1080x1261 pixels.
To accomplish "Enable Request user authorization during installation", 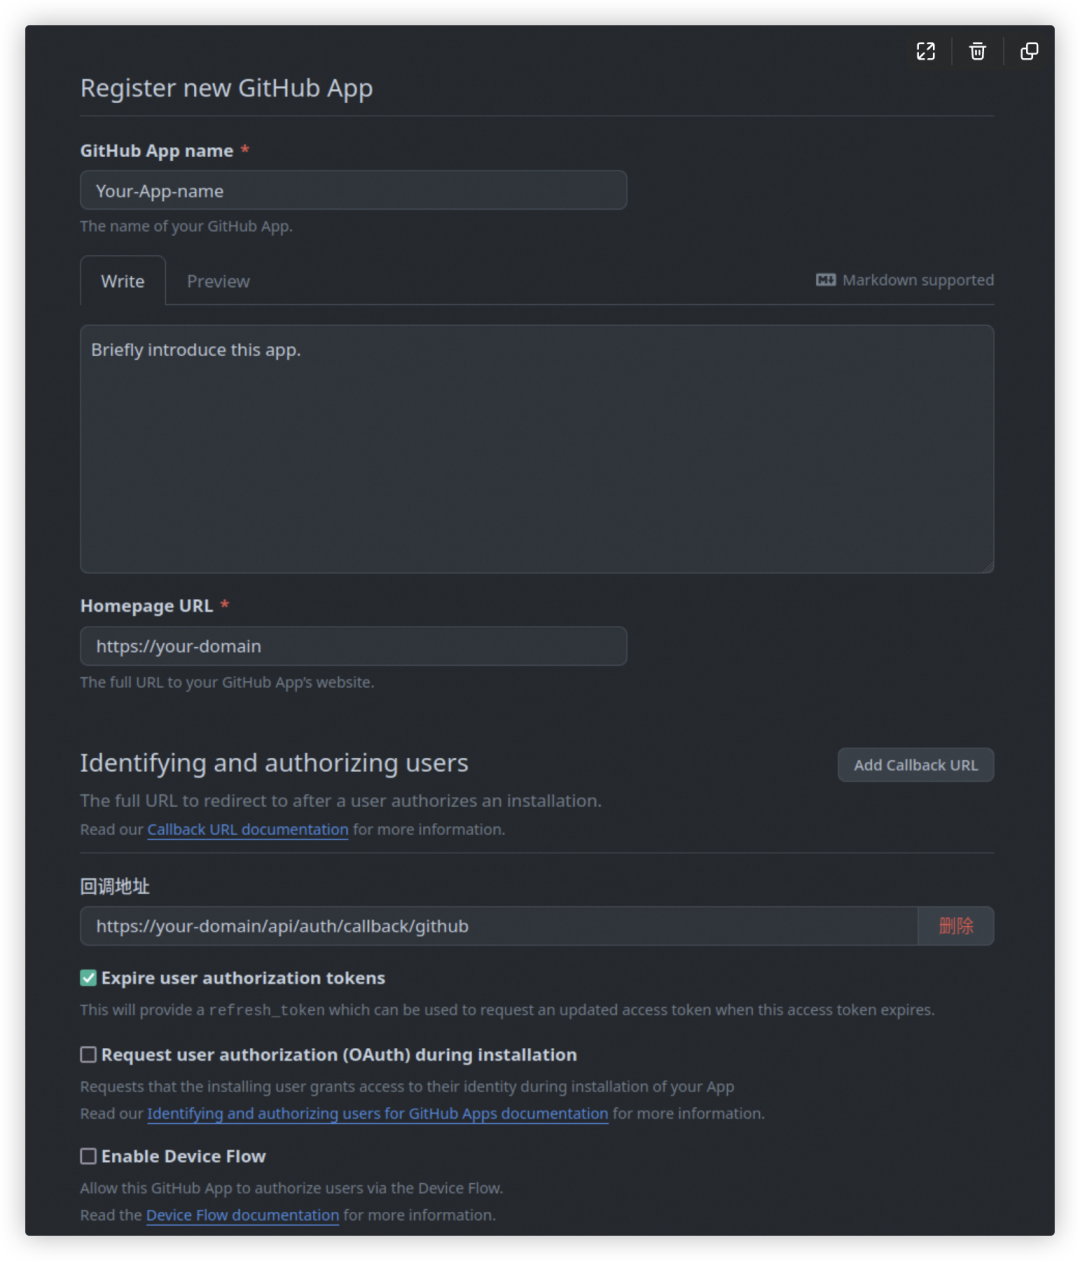I will click(89, 1055).
